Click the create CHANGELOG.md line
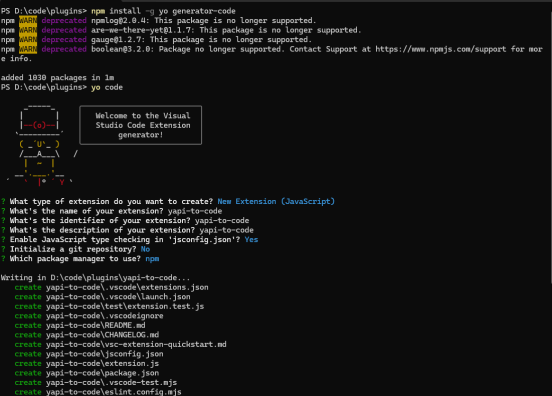Image resolution: width=552 pixels, height=396 pixels. coord(87,334)
